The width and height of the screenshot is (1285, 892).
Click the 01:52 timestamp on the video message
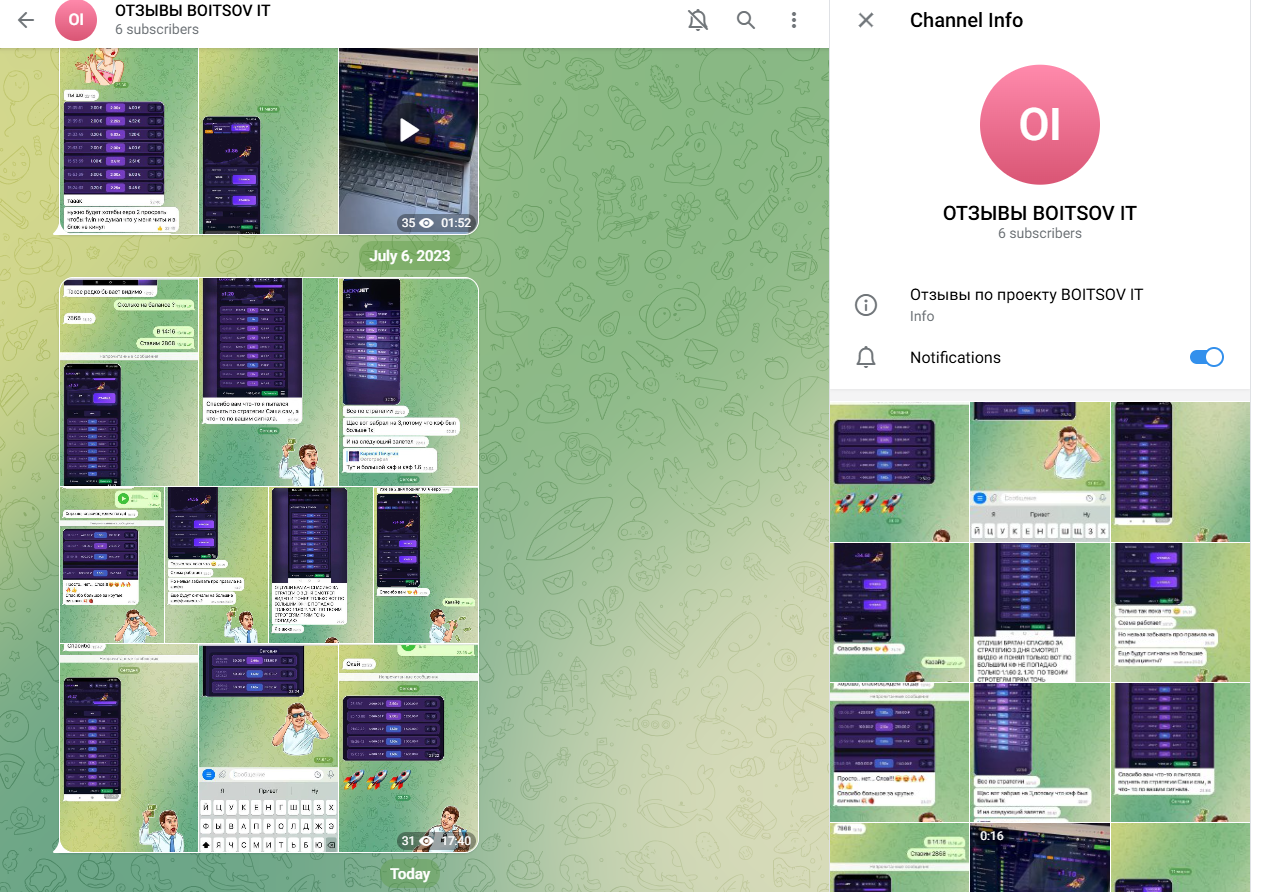[456, 223]
